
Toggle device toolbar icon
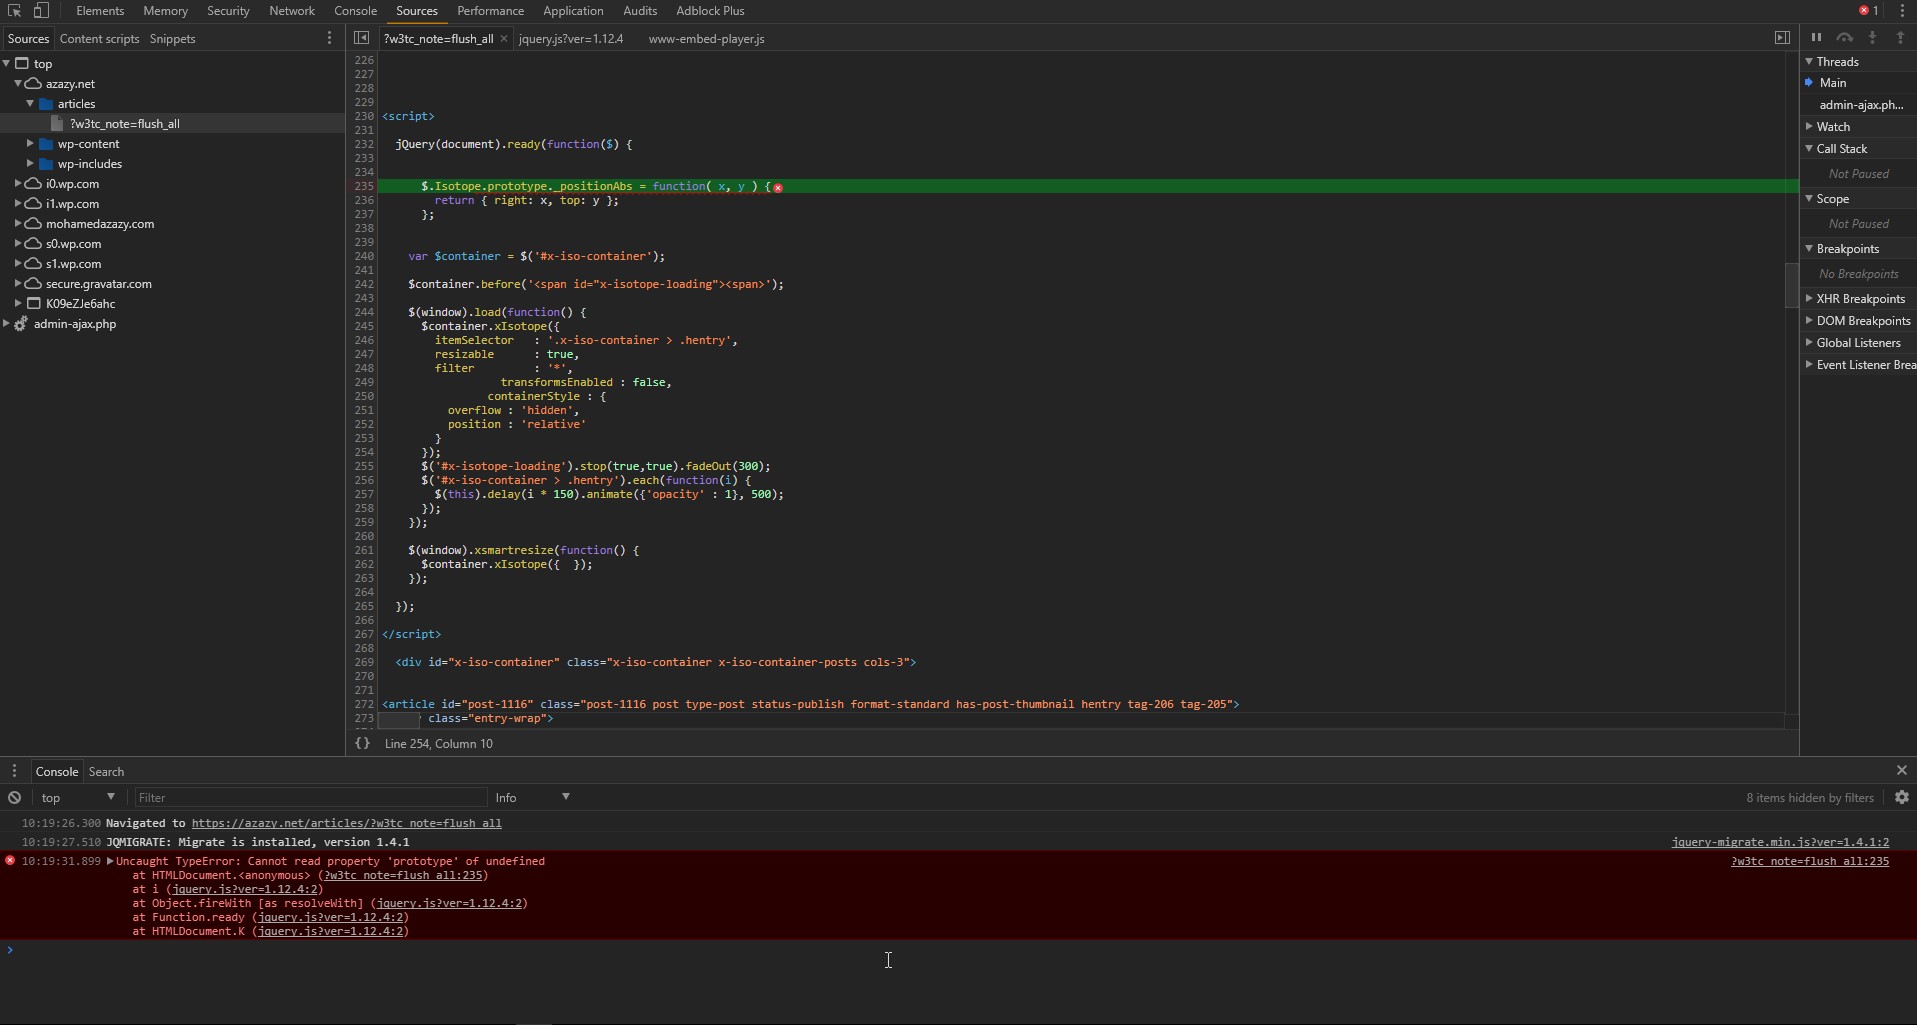[x=41, y=11]
